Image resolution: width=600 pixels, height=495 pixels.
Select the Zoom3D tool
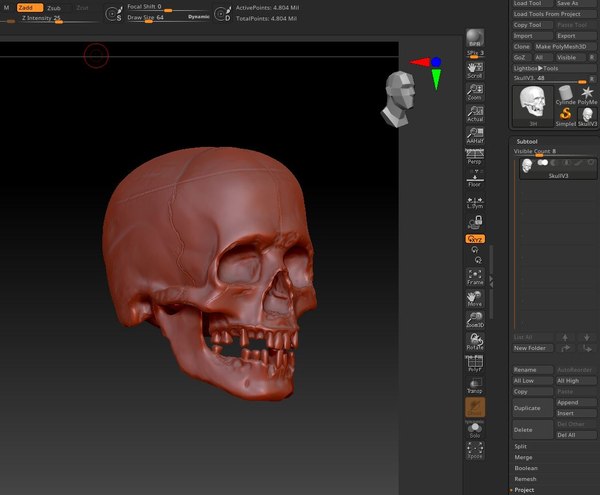(x=475, y=320)
